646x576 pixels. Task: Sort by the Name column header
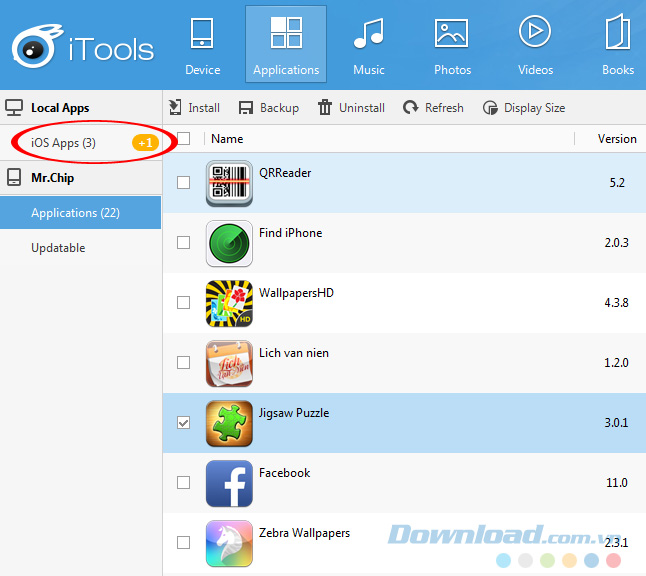[227, 139]
